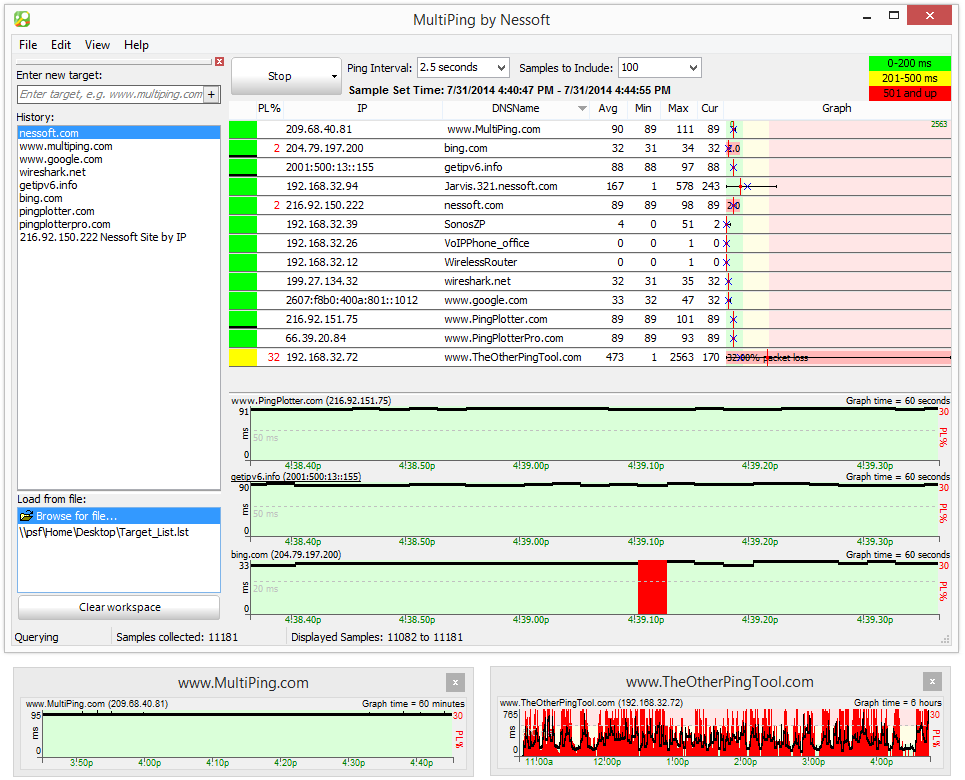Open the View menu
The width and height of the screenshot is (965, 780).
[x=98, y=45]
